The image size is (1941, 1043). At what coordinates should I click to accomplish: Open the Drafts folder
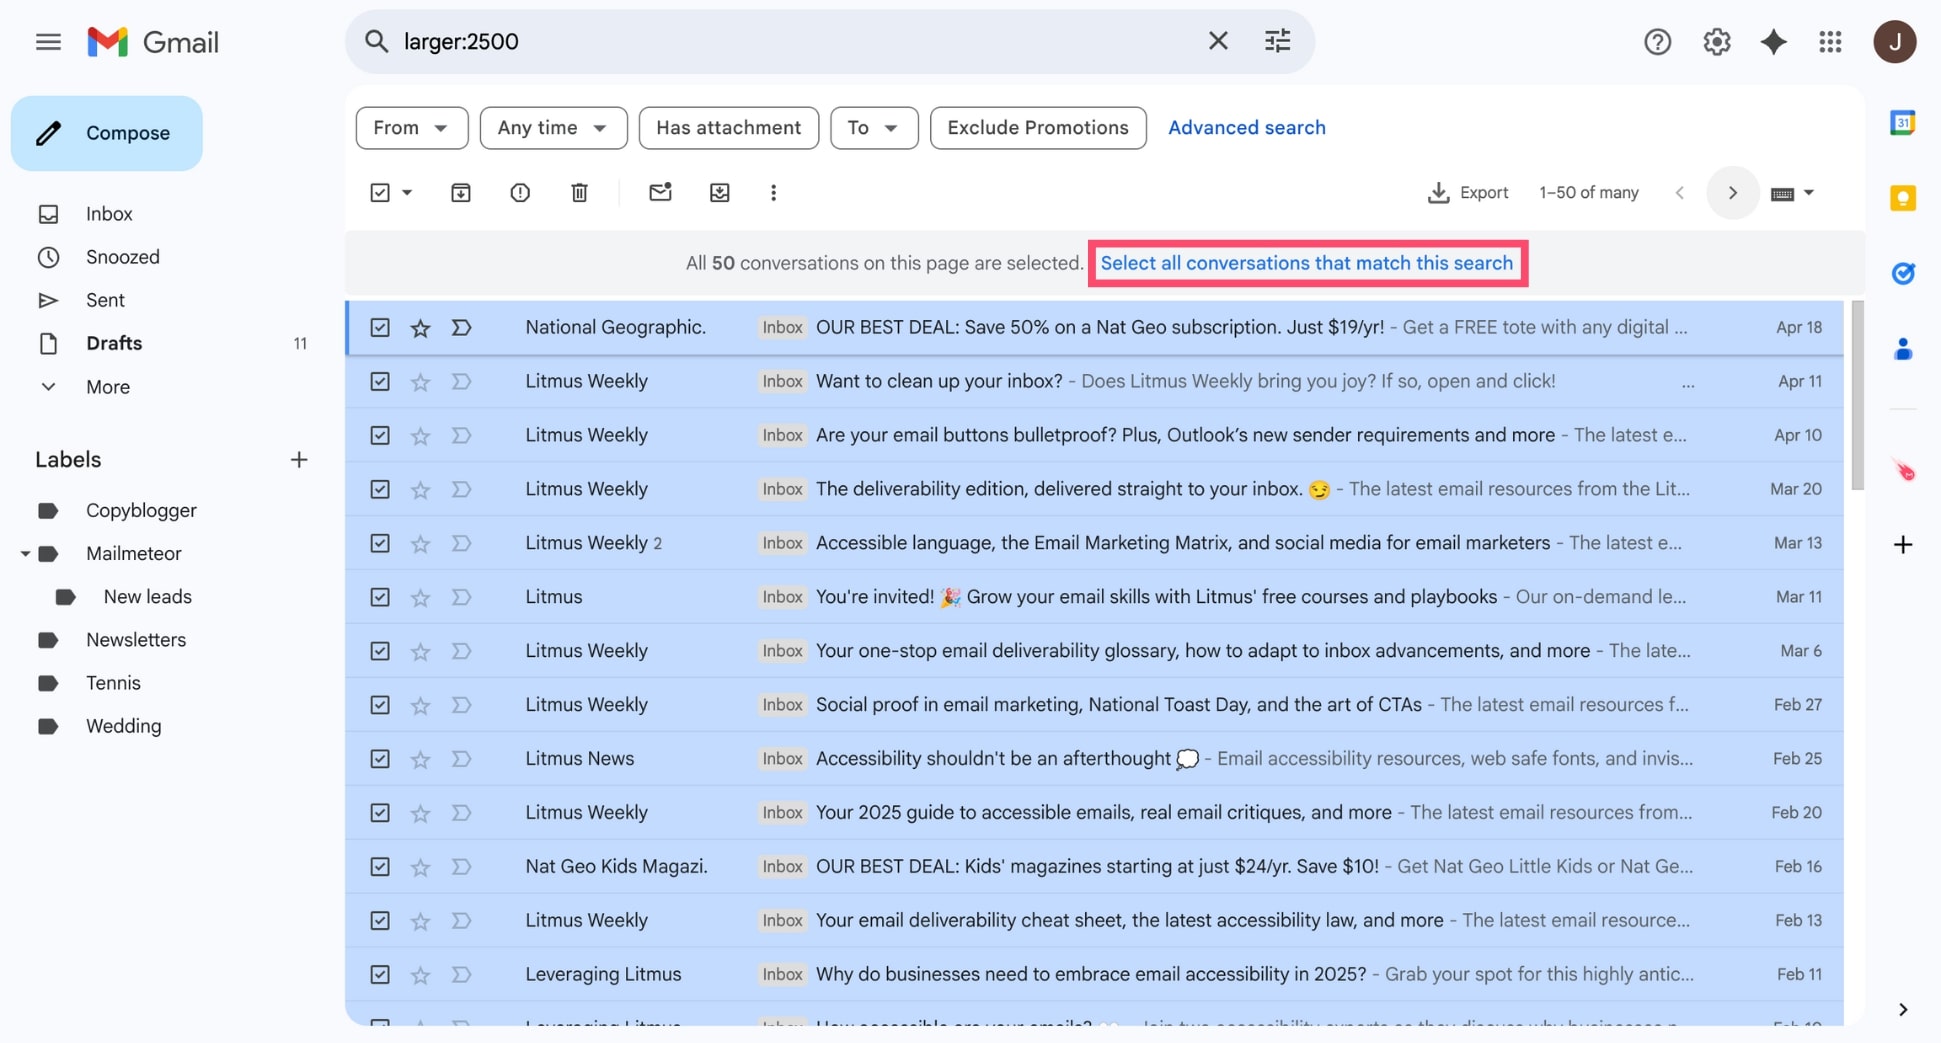pyautogui.click(x=114, y=343)
